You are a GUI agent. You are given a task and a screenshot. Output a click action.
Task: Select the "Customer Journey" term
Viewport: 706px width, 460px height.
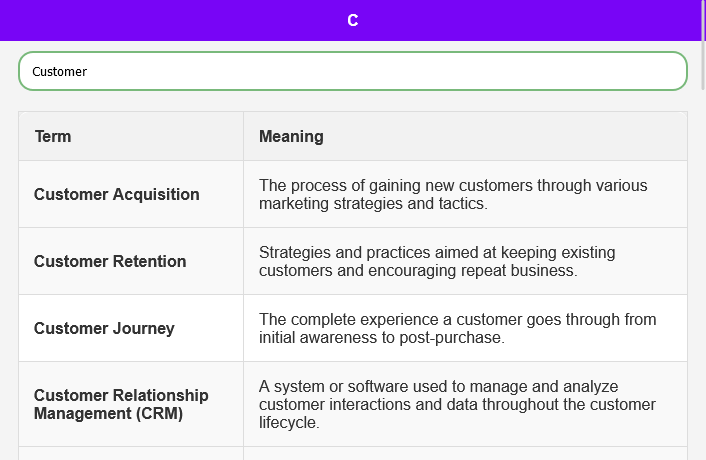(x=104, y=328)
